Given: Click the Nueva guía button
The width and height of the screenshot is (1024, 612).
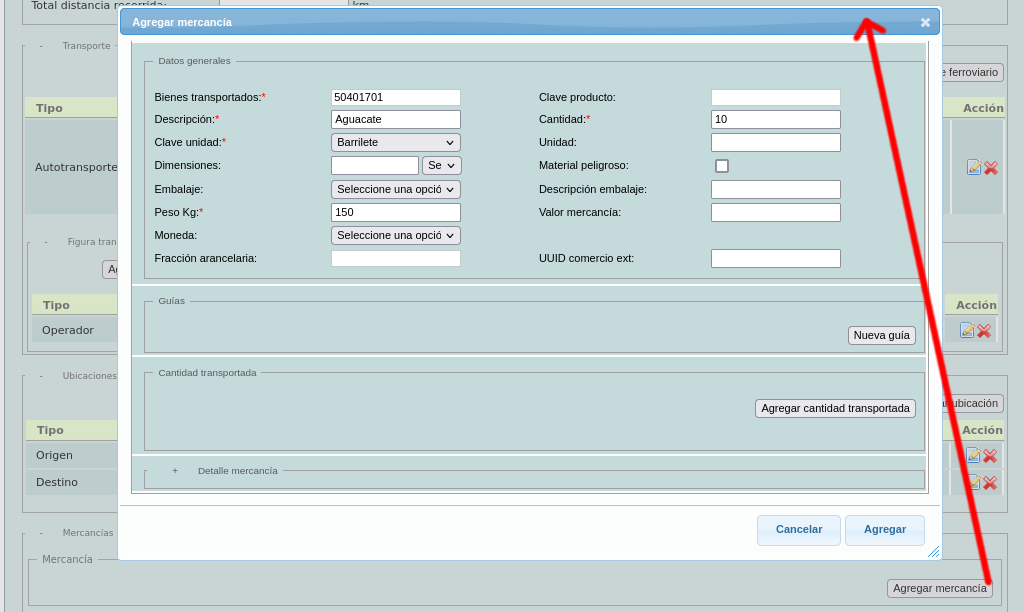Looking at the screenshot, I should click(x=881, y=335).
